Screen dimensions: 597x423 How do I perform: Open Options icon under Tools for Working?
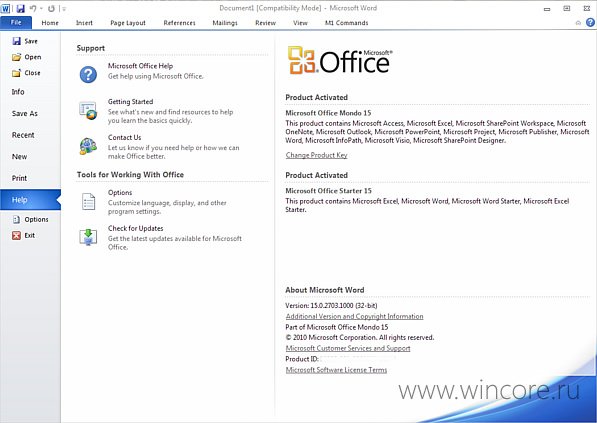[x=88, y=201]
